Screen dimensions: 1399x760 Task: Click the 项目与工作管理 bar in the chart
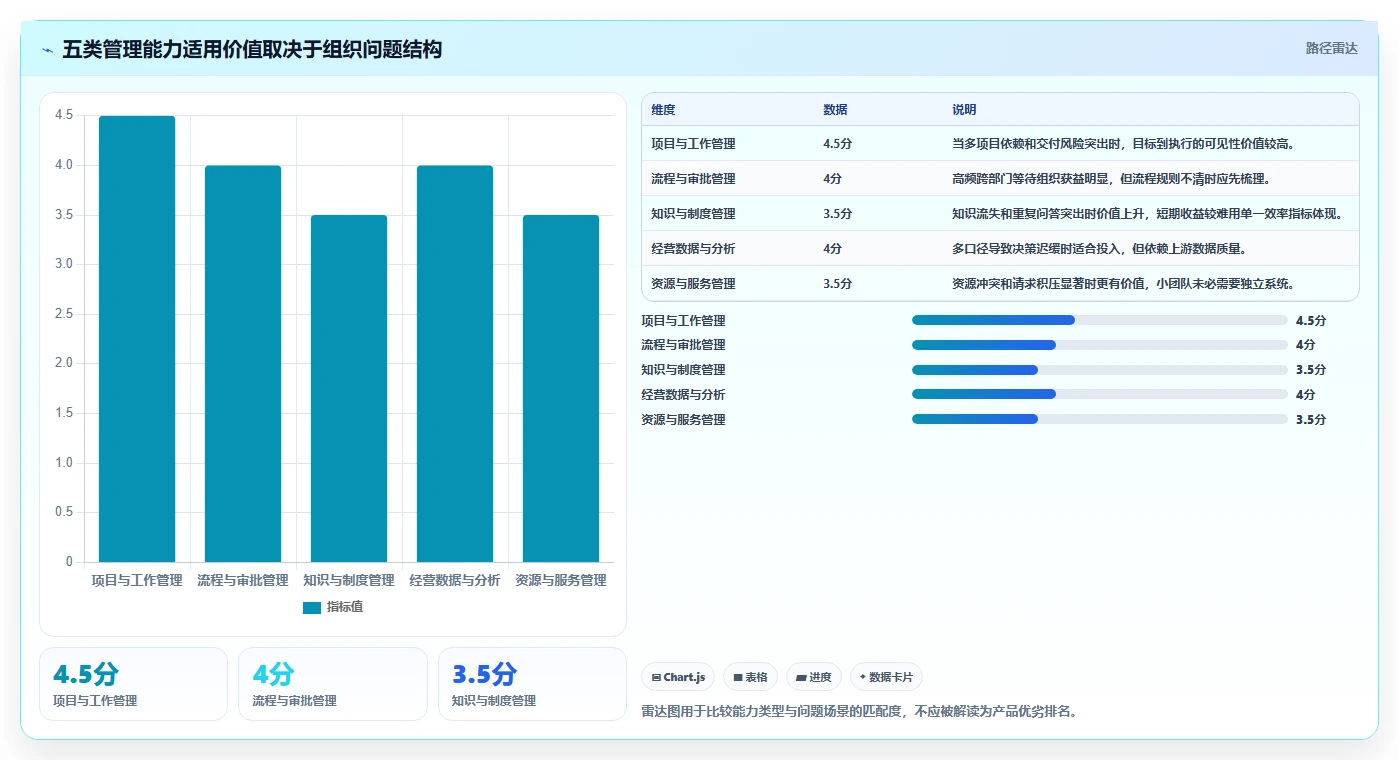(x=137, y=339)
